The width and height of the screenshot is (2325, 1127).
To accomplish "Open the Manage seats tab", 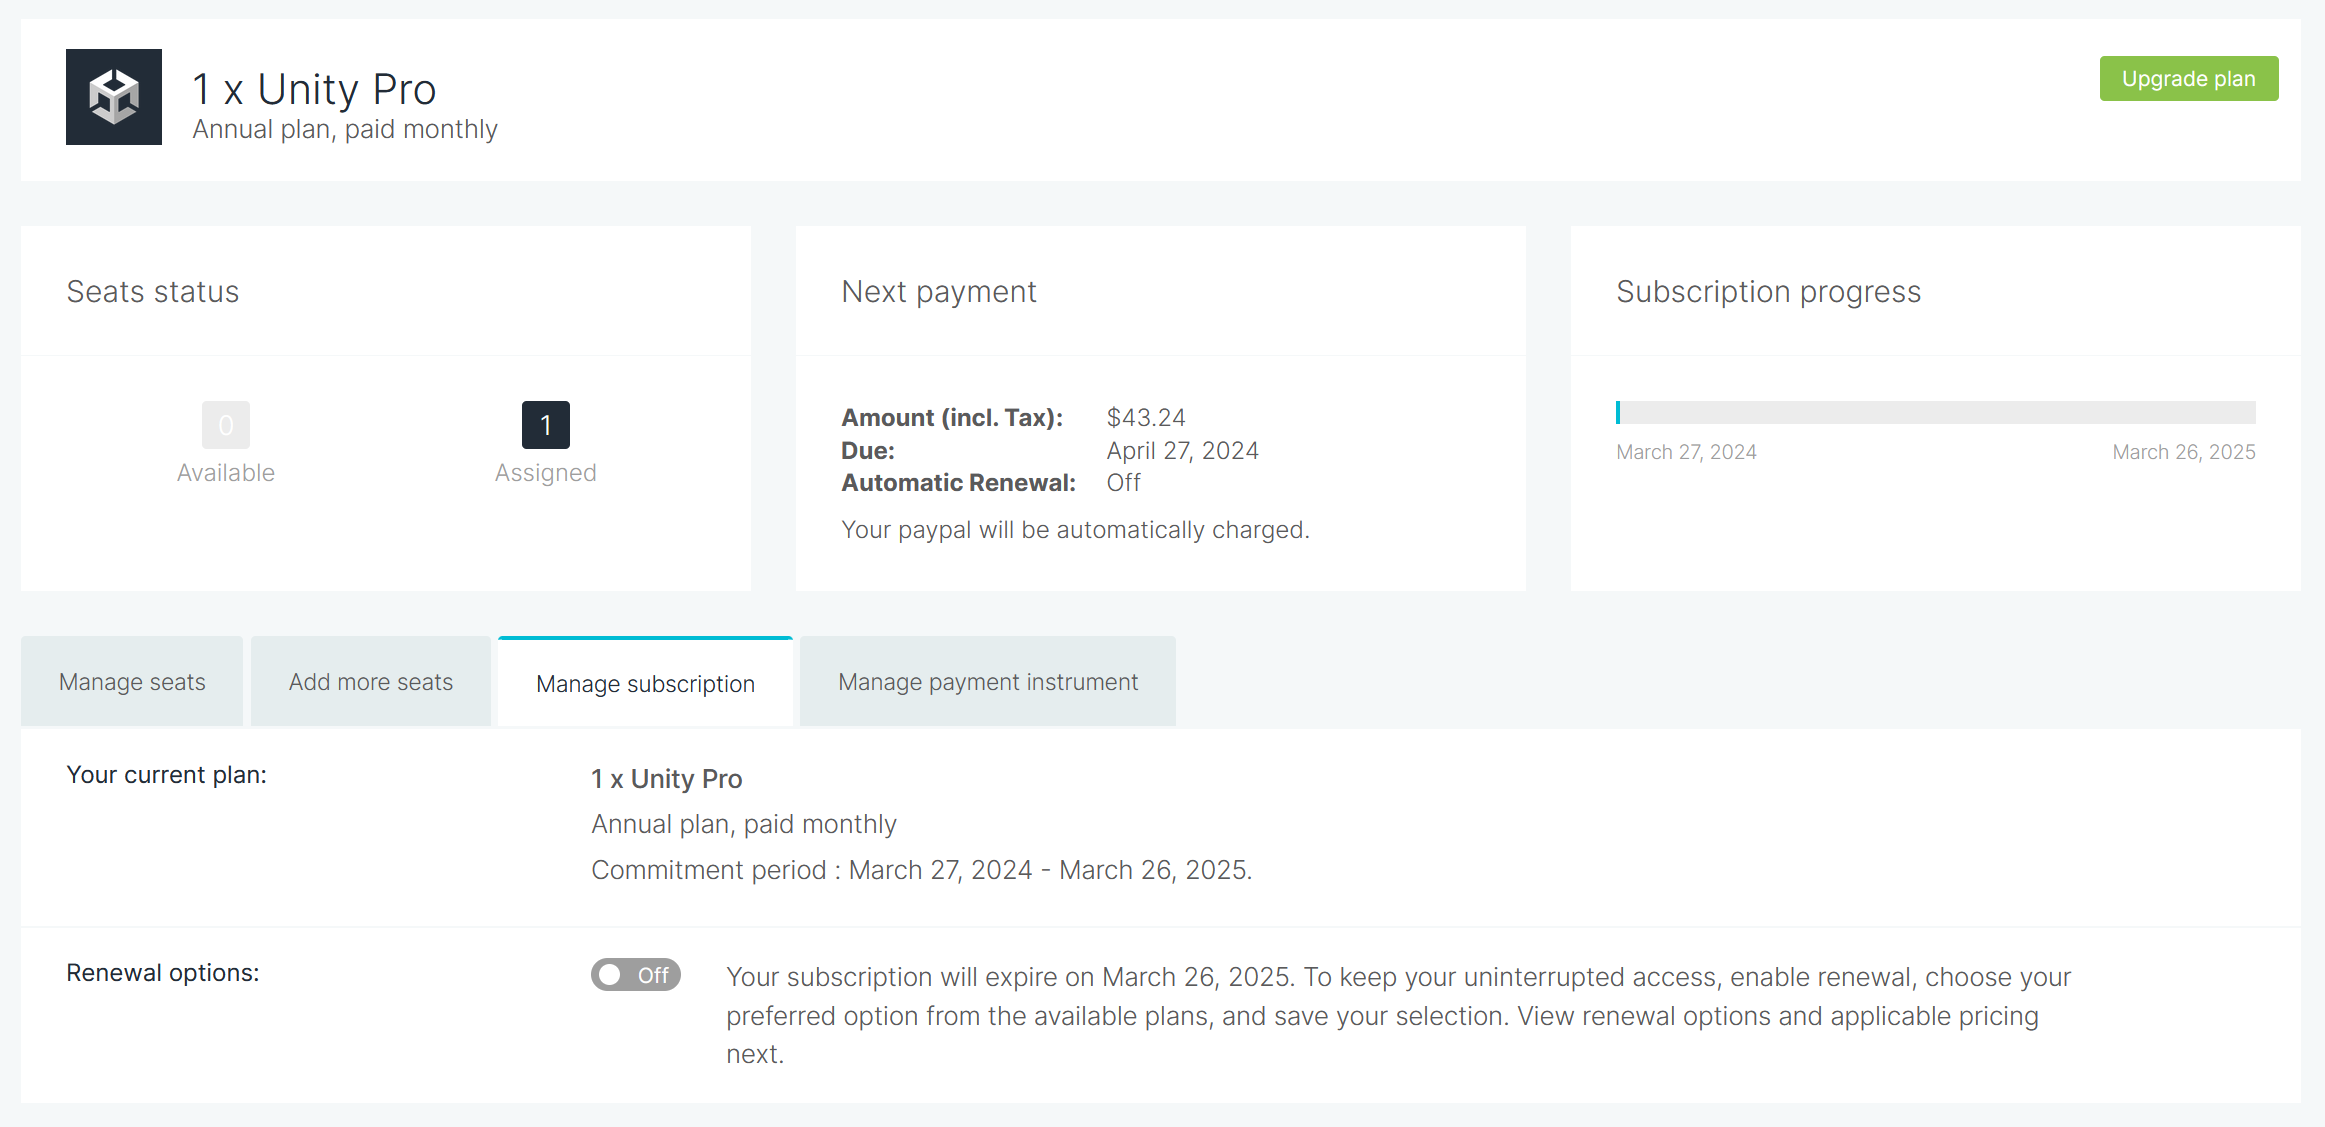I will point(132,682).
